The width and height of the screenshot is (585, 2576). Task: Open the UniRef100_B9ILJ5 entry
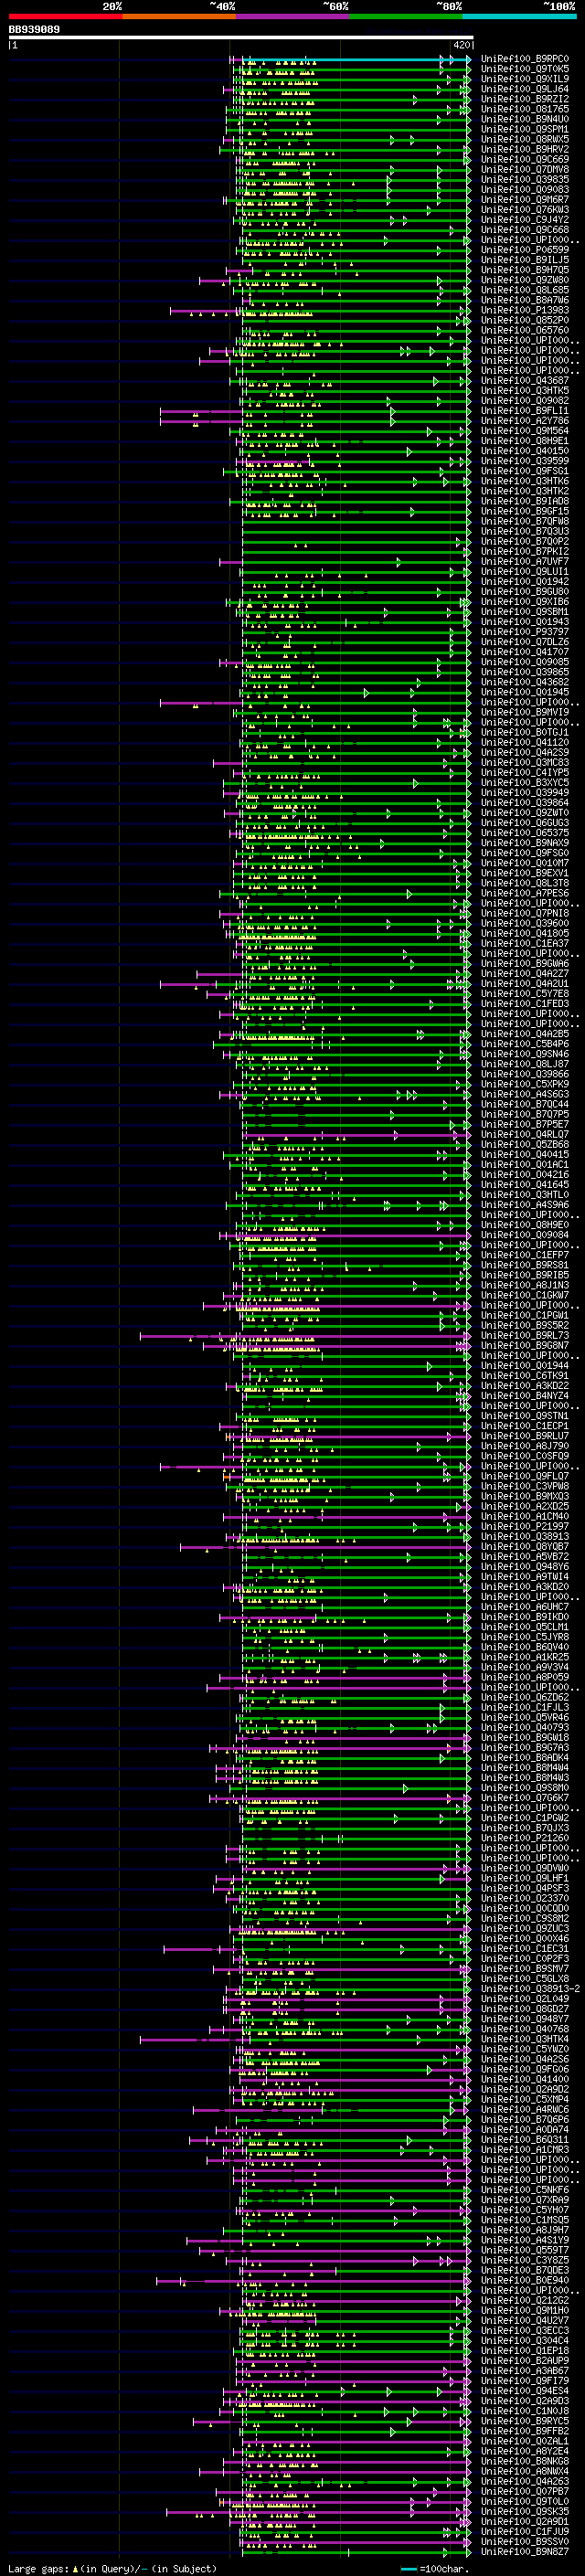(x=525, y=260)
